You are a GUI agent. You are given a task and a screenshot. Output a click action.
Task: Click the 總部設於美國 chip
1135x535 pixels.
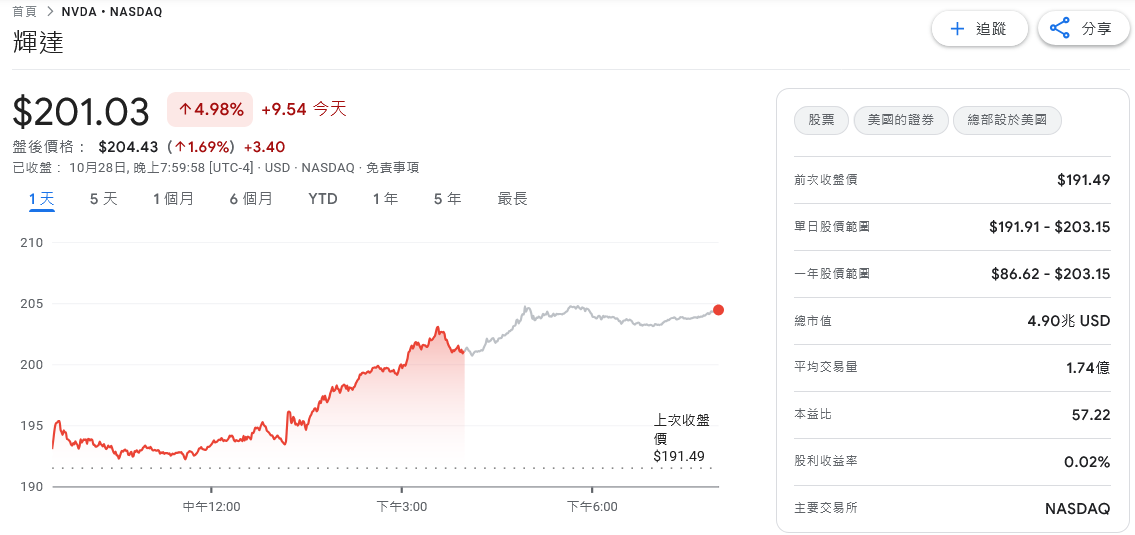(1007, 120)
